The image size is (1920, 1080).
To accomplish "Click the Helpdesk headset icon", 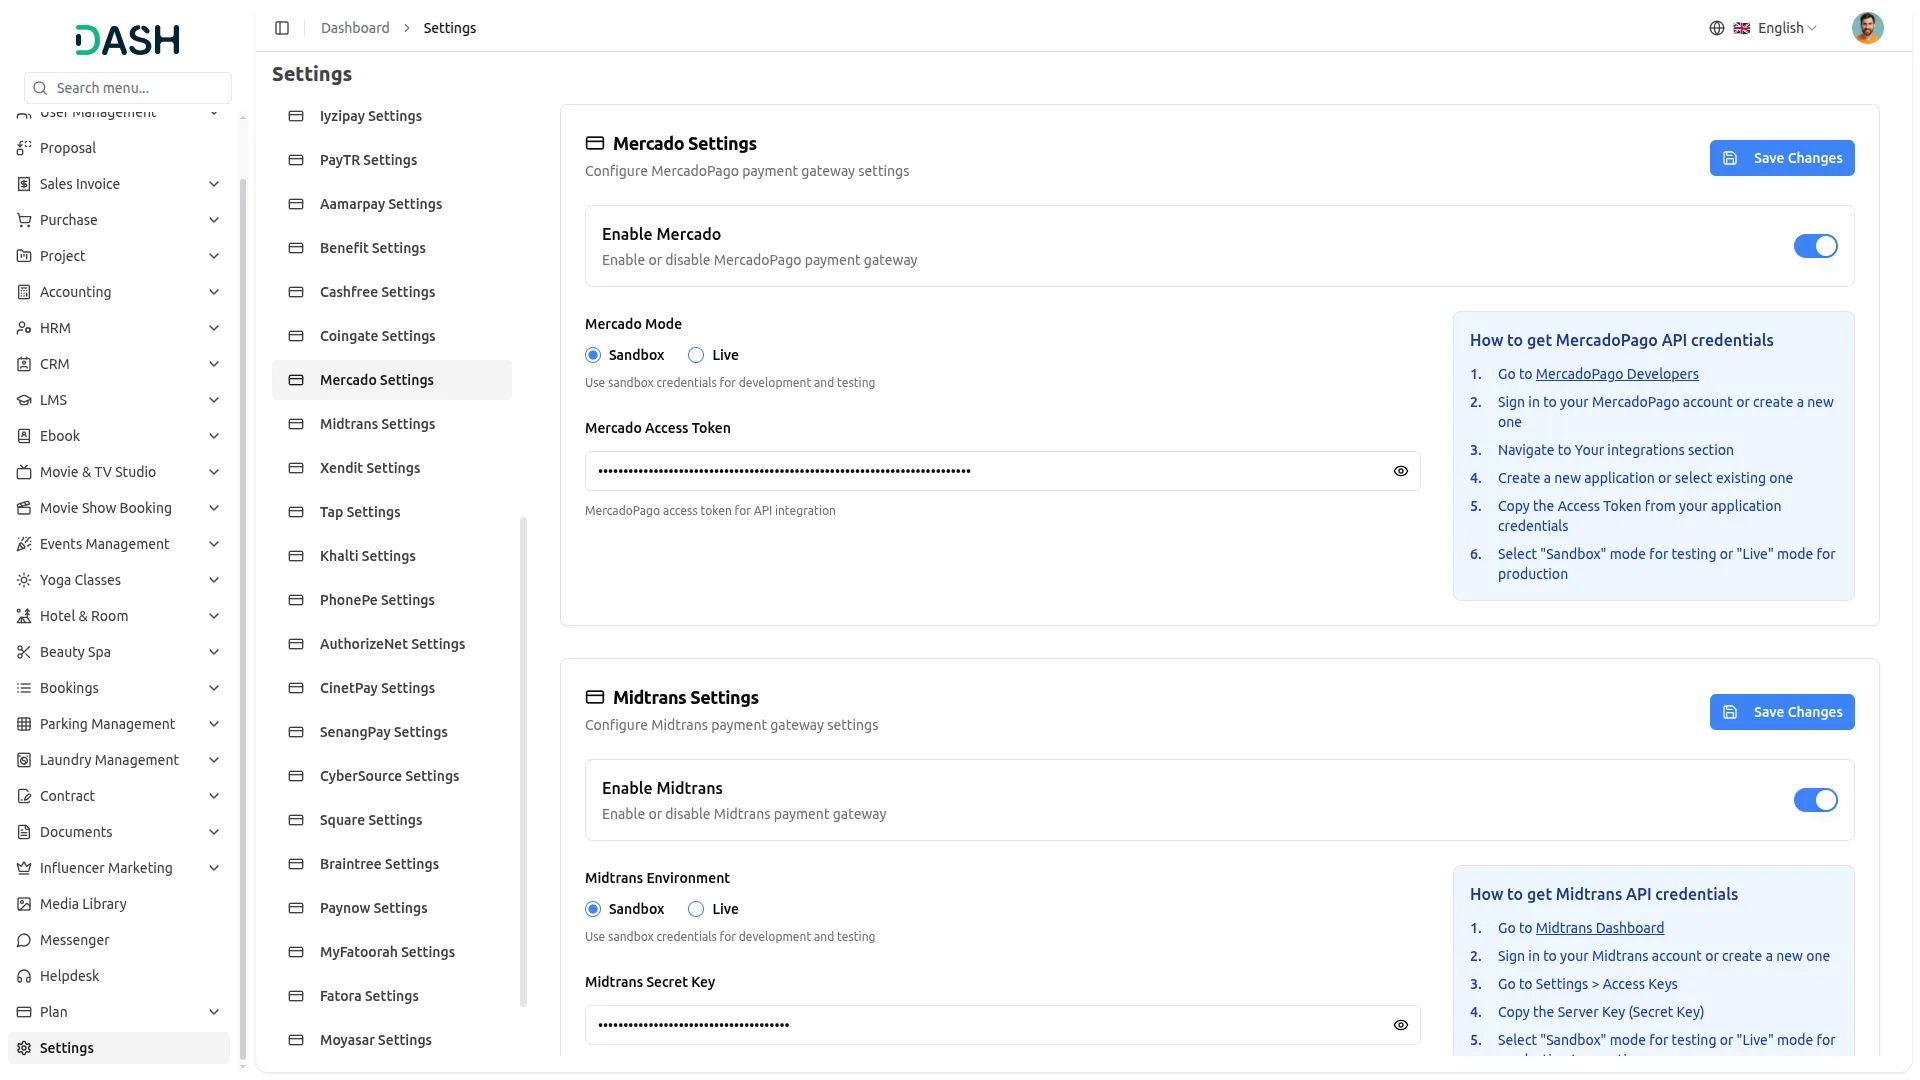I will [24, 976].
